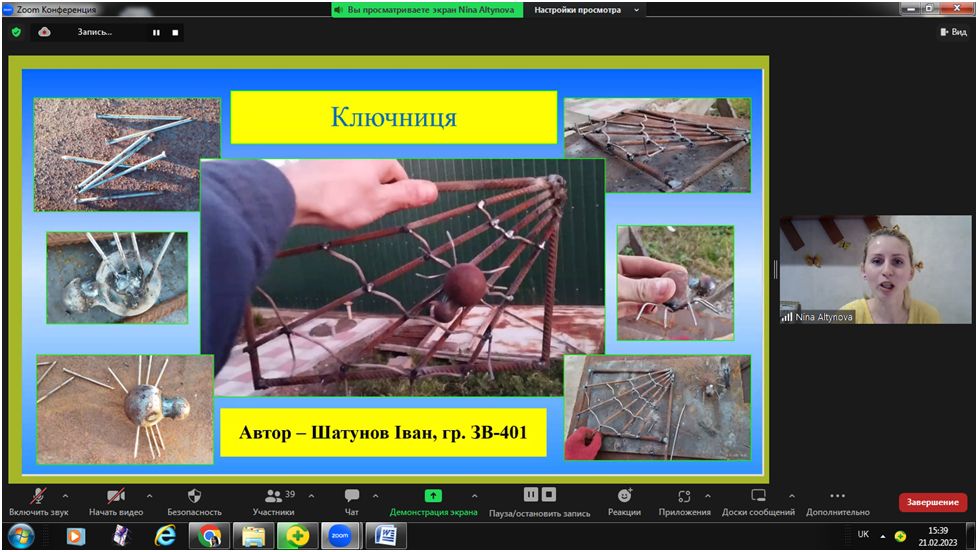Expand apps options arrow beside Приложения
The width and height of the screenshot is (978, 552).
point(707,496)
